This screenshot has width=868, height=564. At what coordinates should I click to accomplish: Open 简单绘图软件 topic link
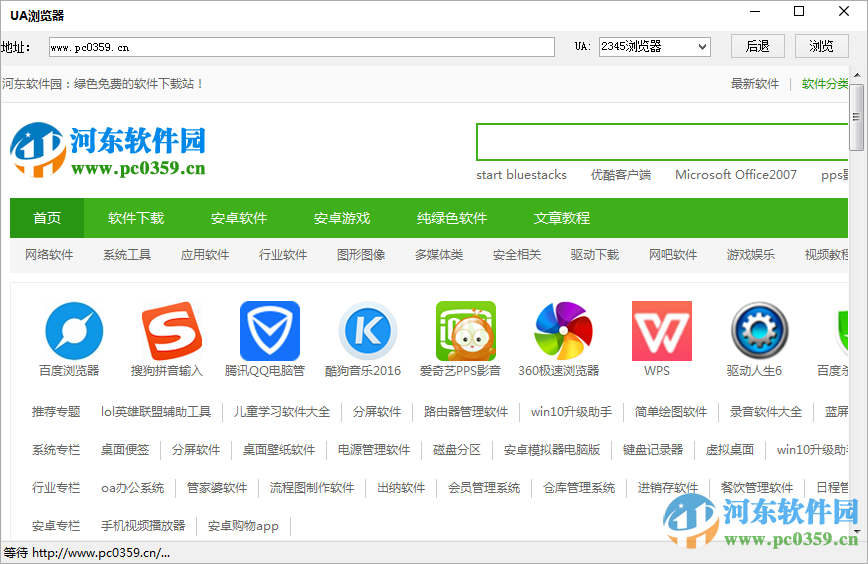[x=670, y=412]
